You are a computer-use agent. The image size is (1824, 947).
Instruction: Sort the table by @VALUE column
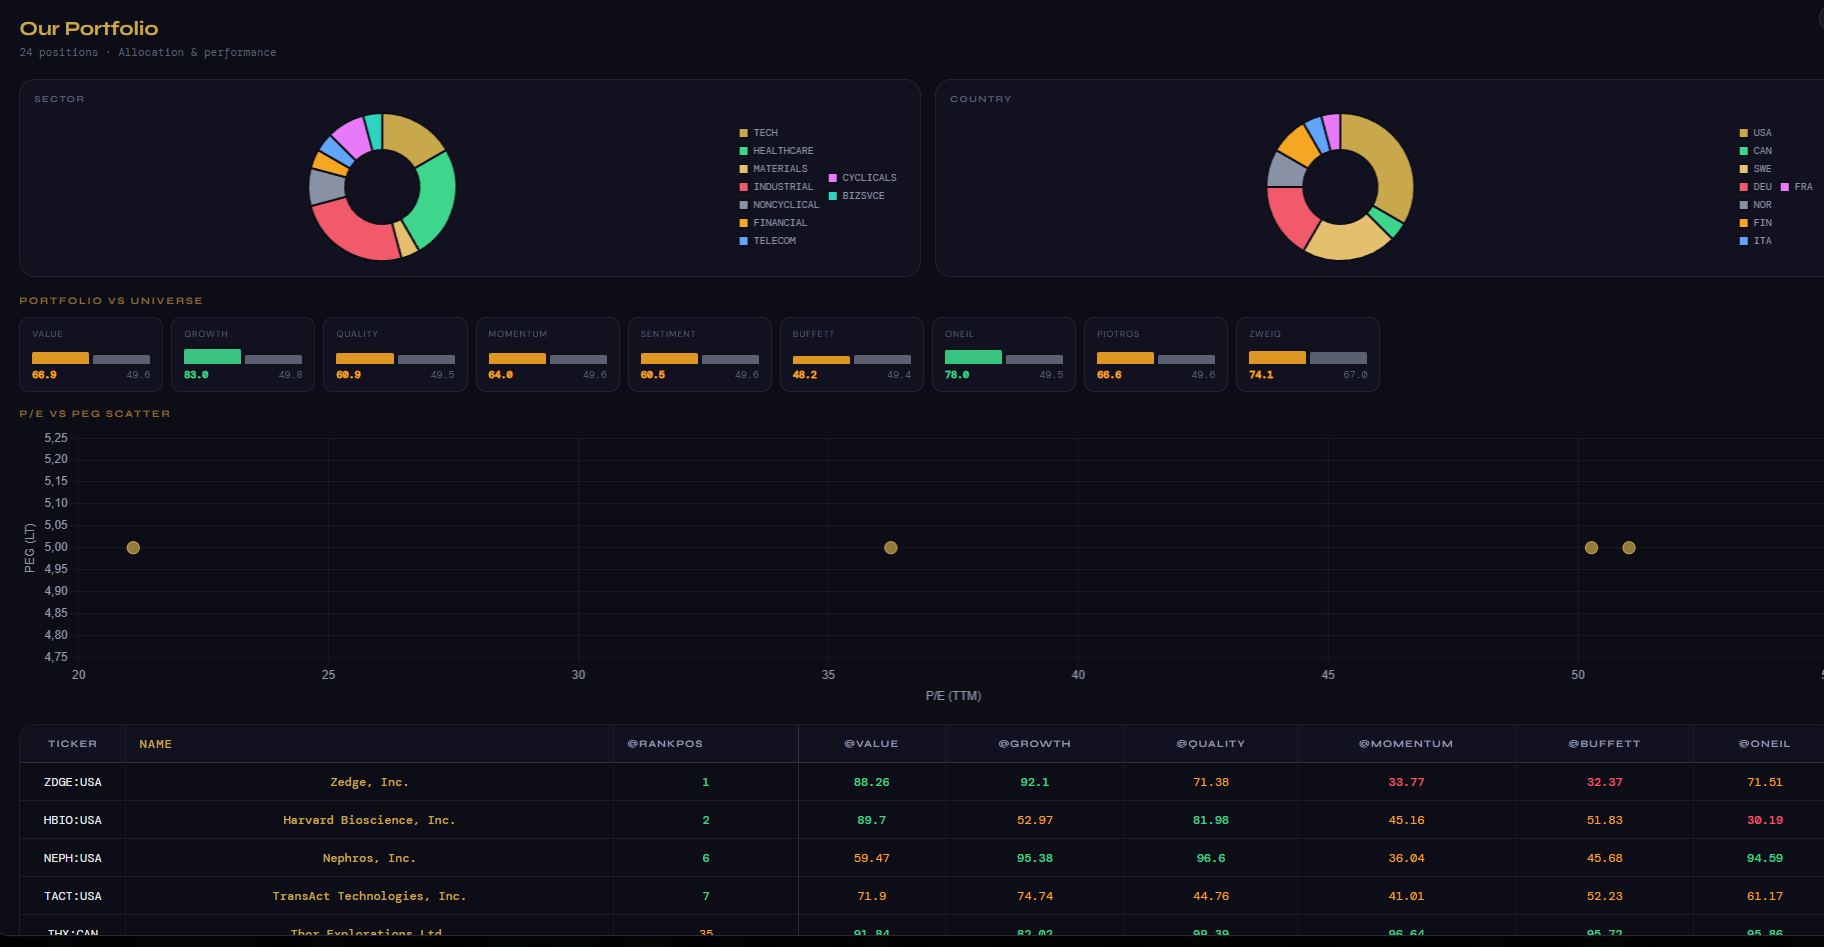click(x=871, y=744)
